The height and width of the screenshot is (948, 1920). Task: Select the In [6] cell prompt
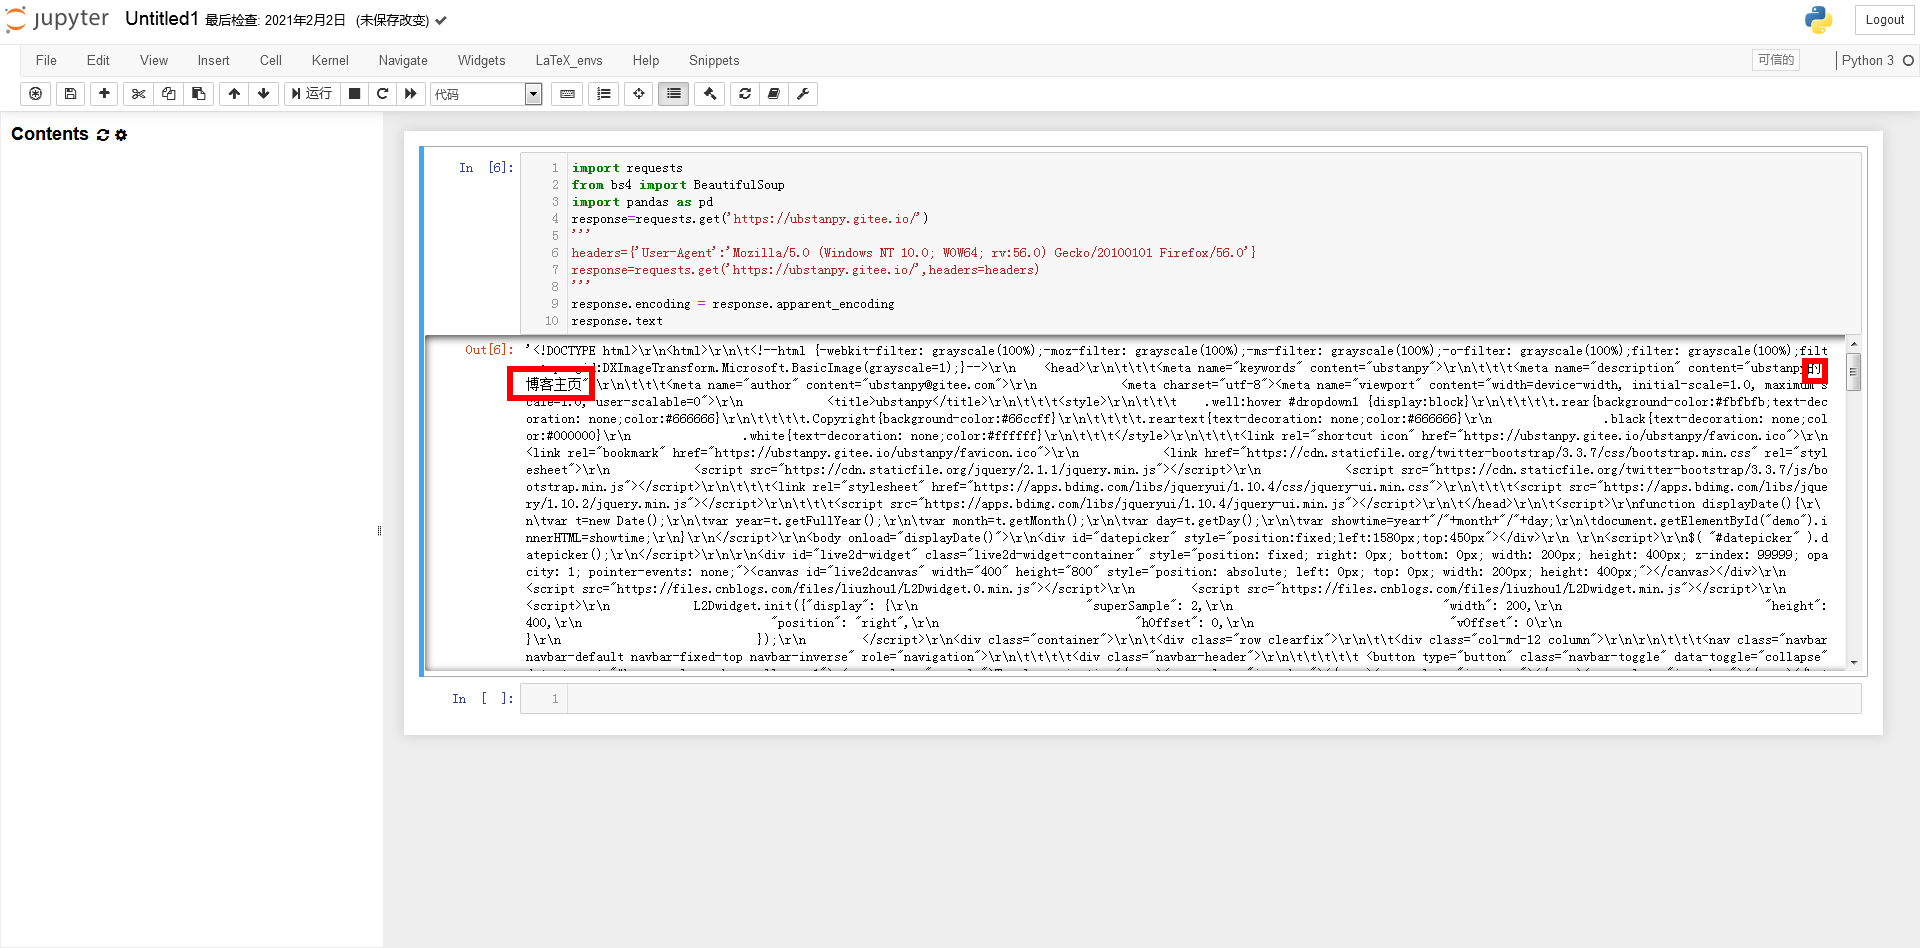pyautogui.click(x=486, y=168)
